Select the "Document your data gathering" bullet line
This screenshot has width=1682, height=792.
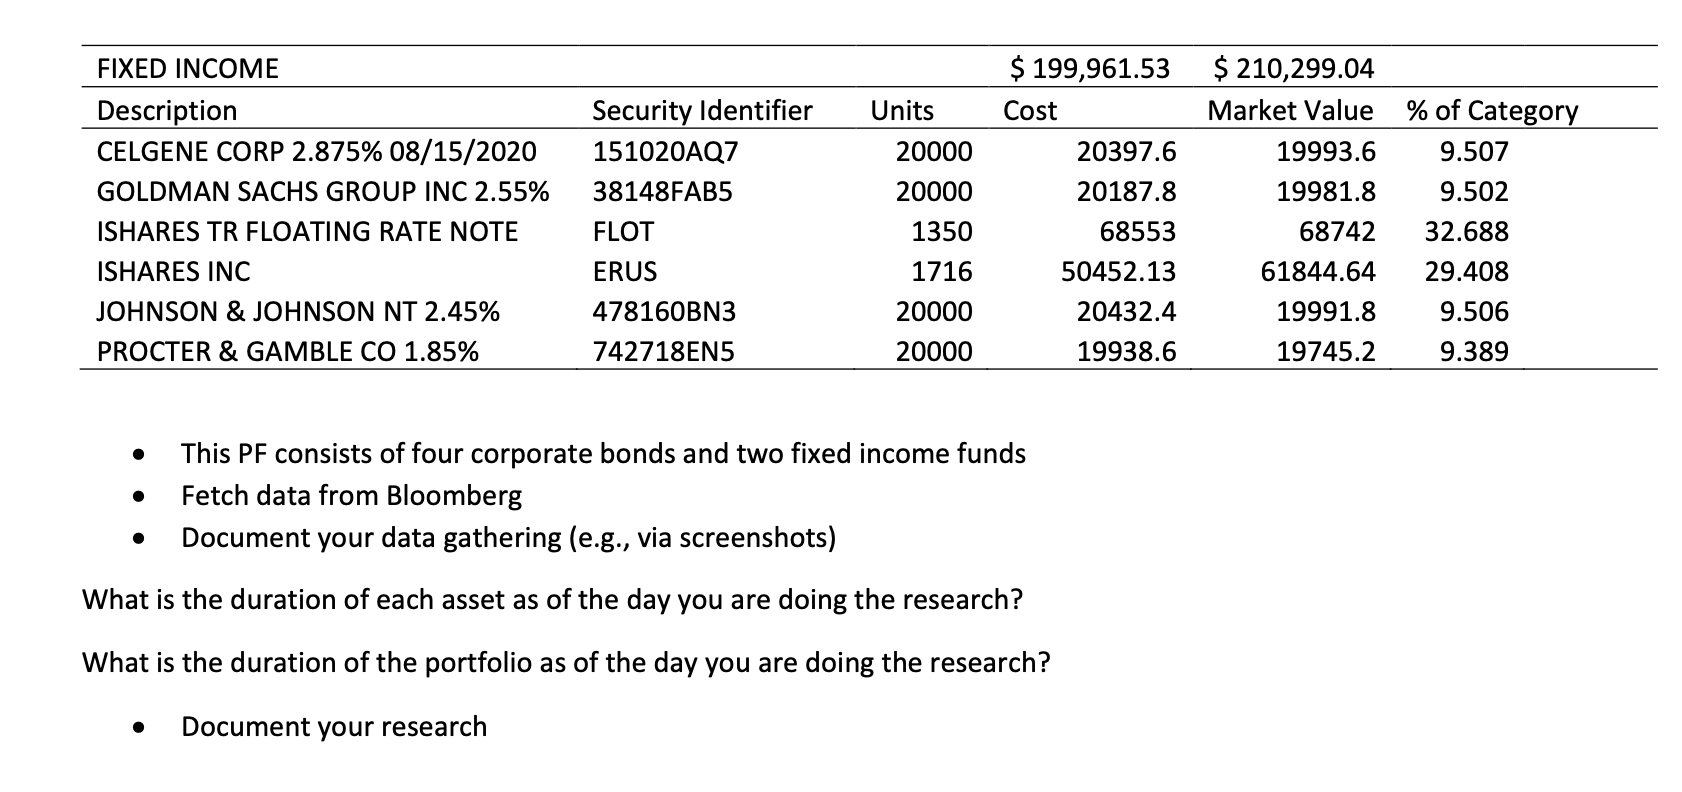508,538
